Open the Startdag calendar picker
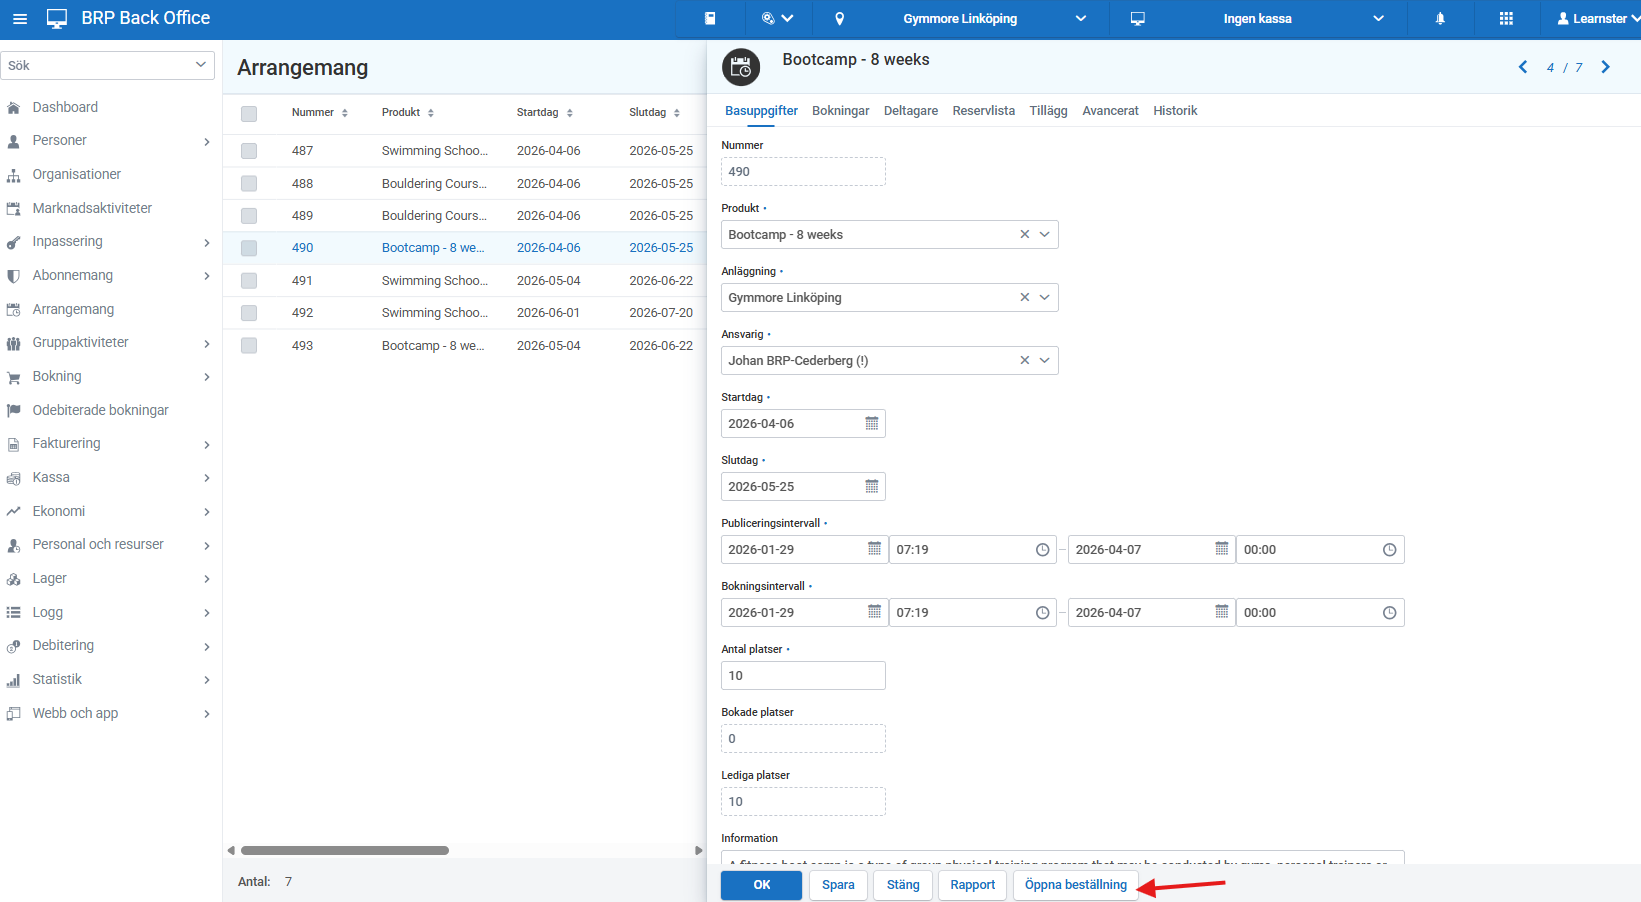Image resolution: width=1641 pixels, height=902 pixels. tap(871, 424)
